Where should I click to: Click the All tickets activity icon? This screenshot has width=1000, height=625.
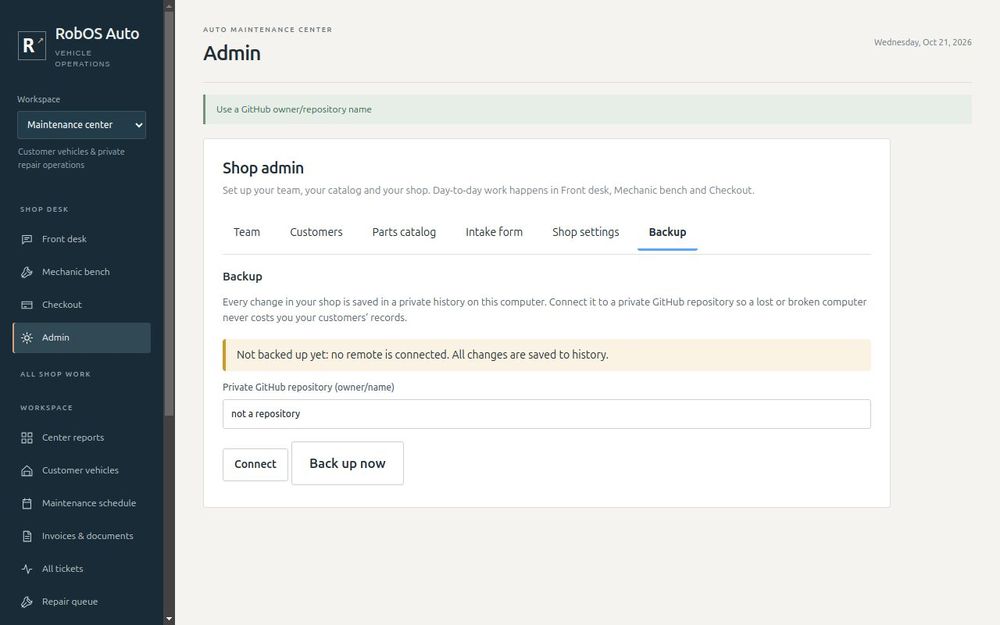tap(27, 569)
